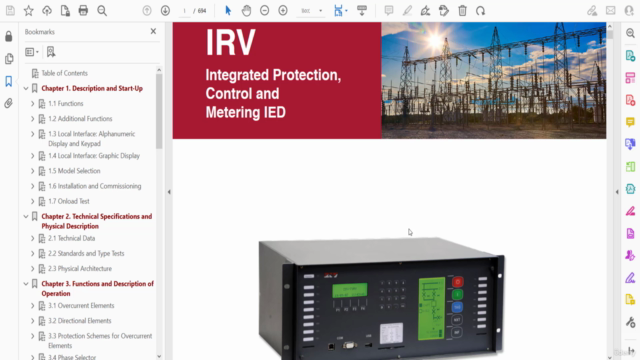Go to 2.3 Physical Architecture bookmark
Screen dimensions: 640x360
pyautogui.click(x=80, y=269)
